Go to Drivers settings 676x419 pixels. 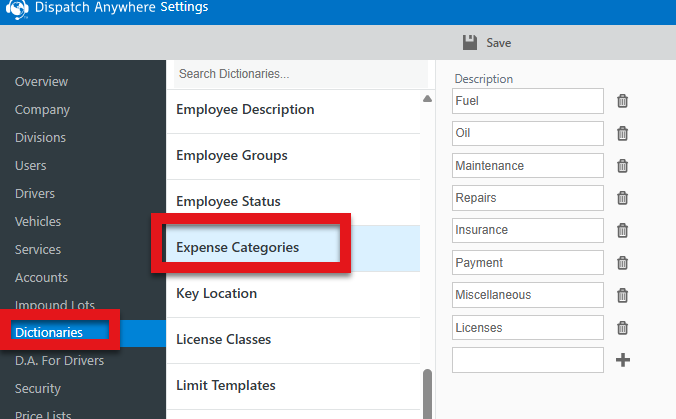[x=35, y=194]
